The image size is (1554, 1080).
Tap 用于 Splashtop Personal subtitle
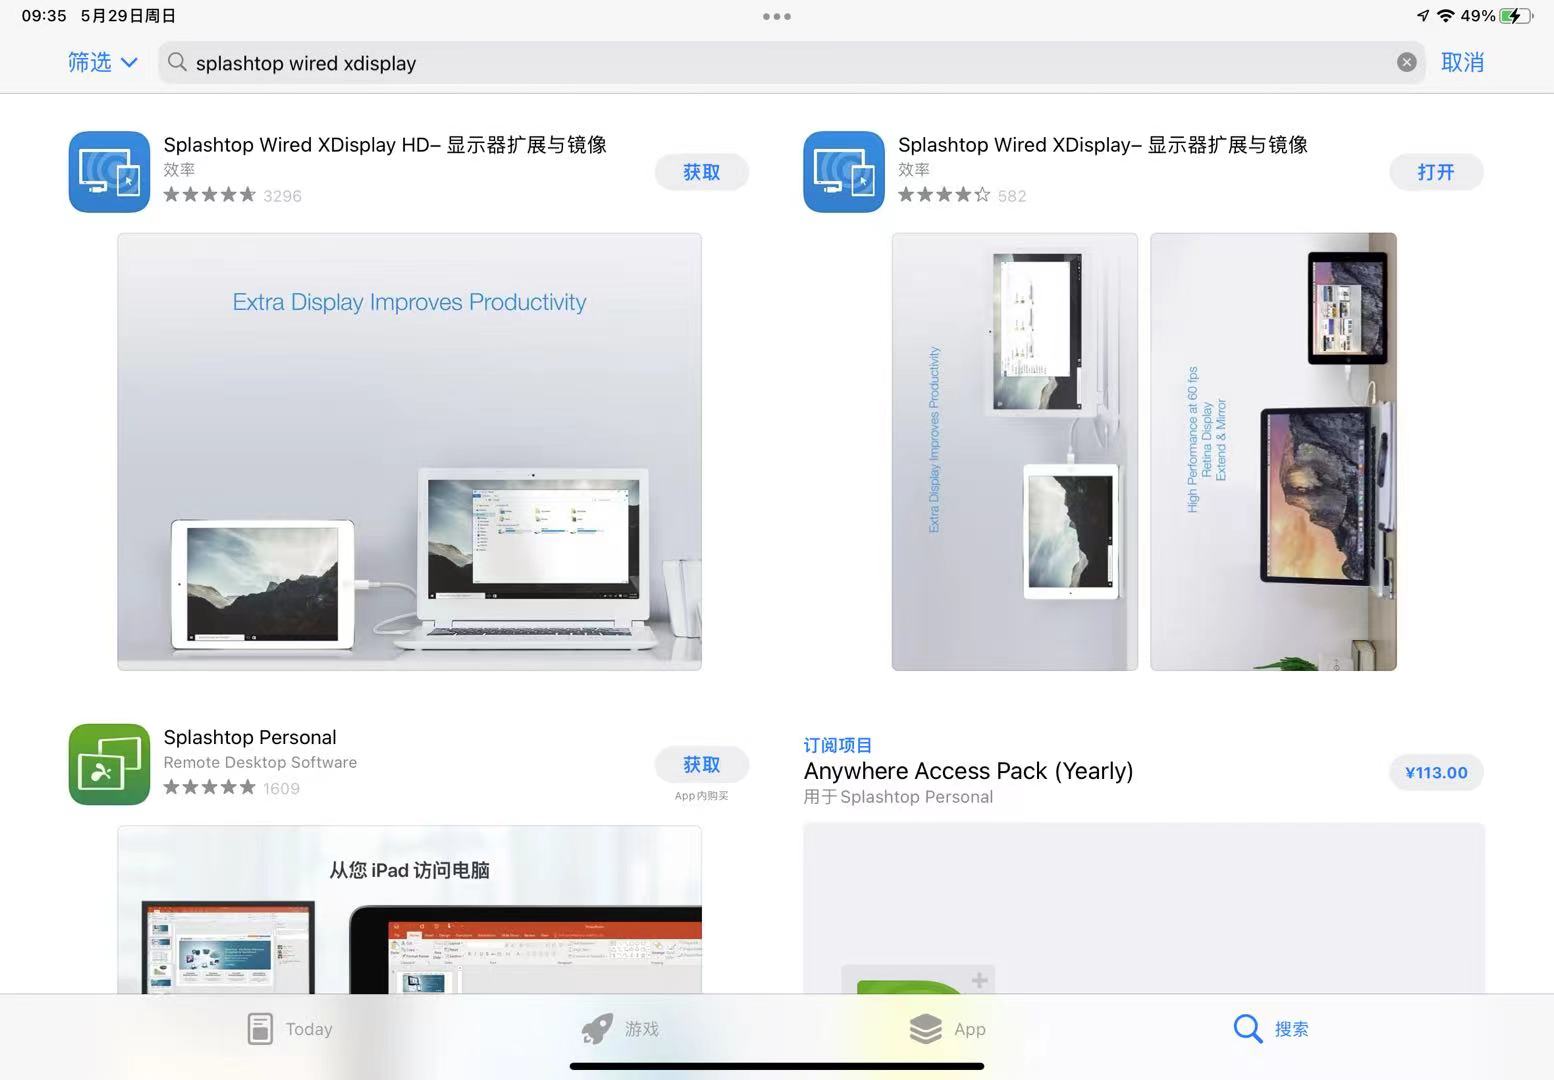pos(898,797)
